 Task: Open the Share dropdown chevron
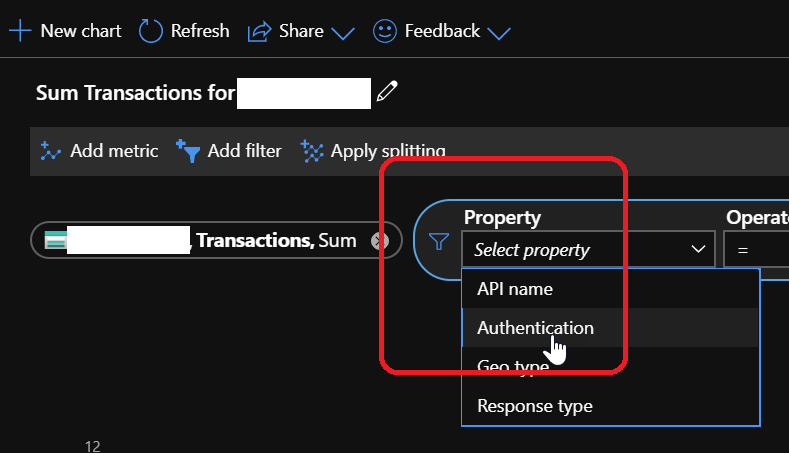(343, 33)
